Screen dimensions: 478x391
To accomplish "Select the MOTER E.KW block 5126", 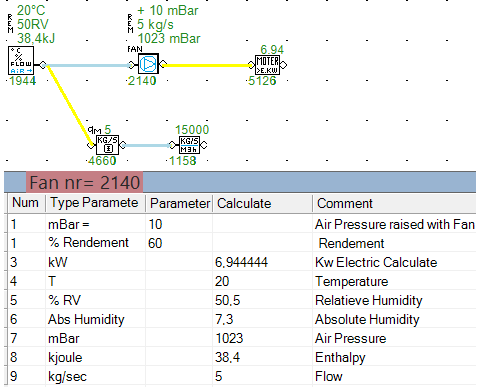I will 267,65.
